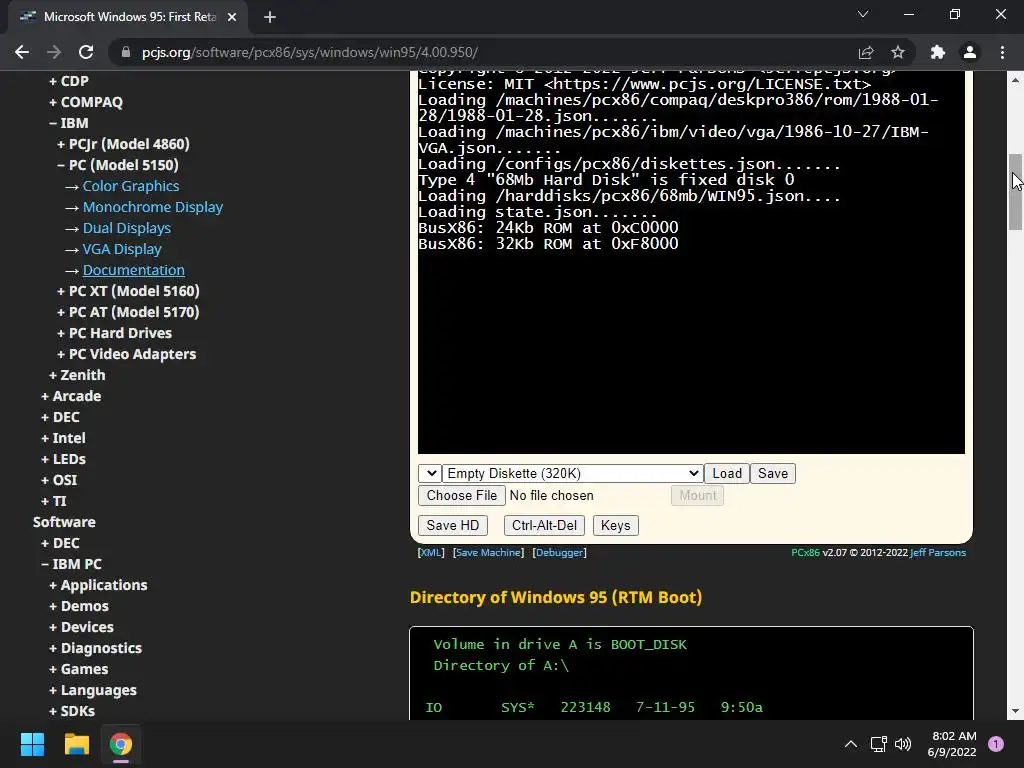
Task: Reload the page with the refresh icon
Action: click(86, 52)
